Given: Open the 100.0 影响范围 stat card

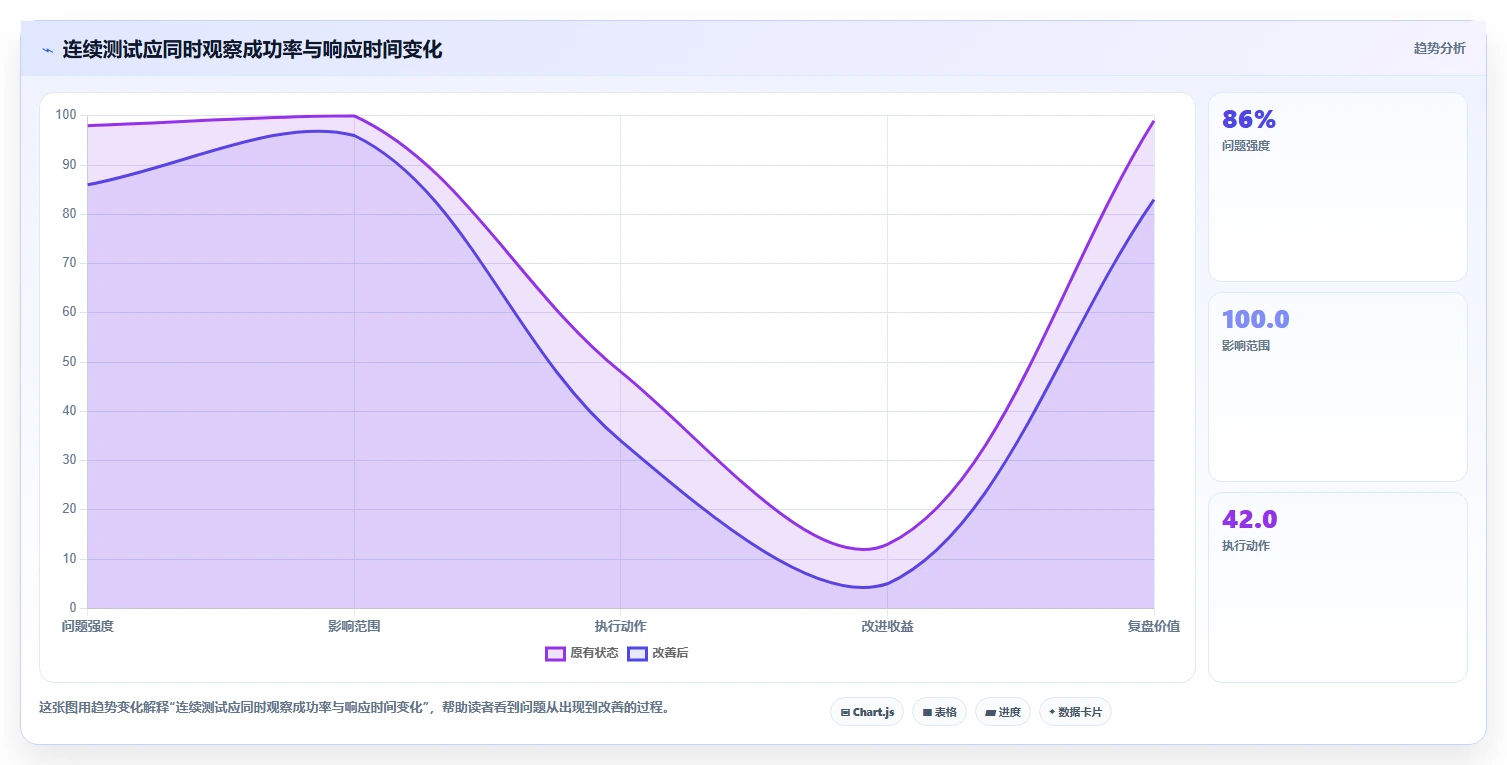Looking at the screenshot, I should [1337, 387].
